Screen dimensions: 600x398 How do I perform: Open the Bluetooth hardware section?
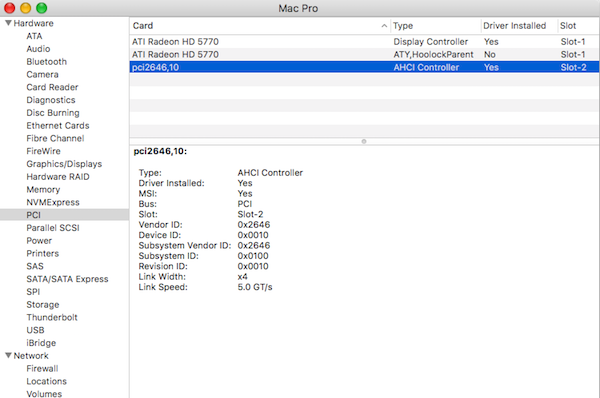pyautogui.click(x=47, y=62)
